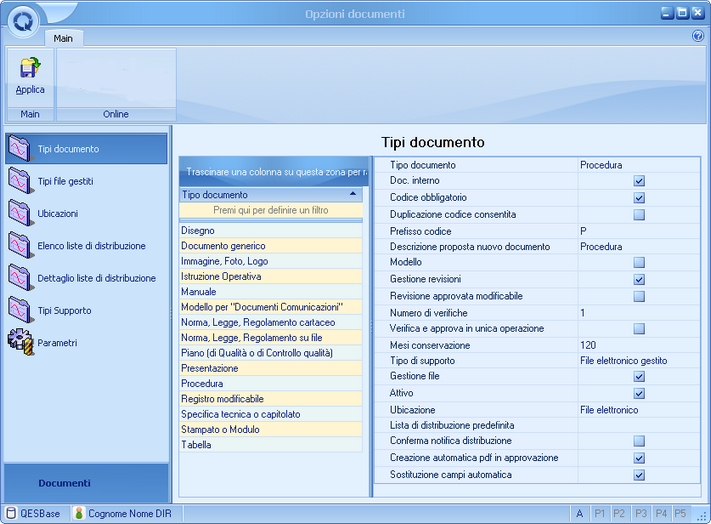Viewport: 711px width, 524px height.
Task: Check the Modello checkbox
Action: coord(639,262)
